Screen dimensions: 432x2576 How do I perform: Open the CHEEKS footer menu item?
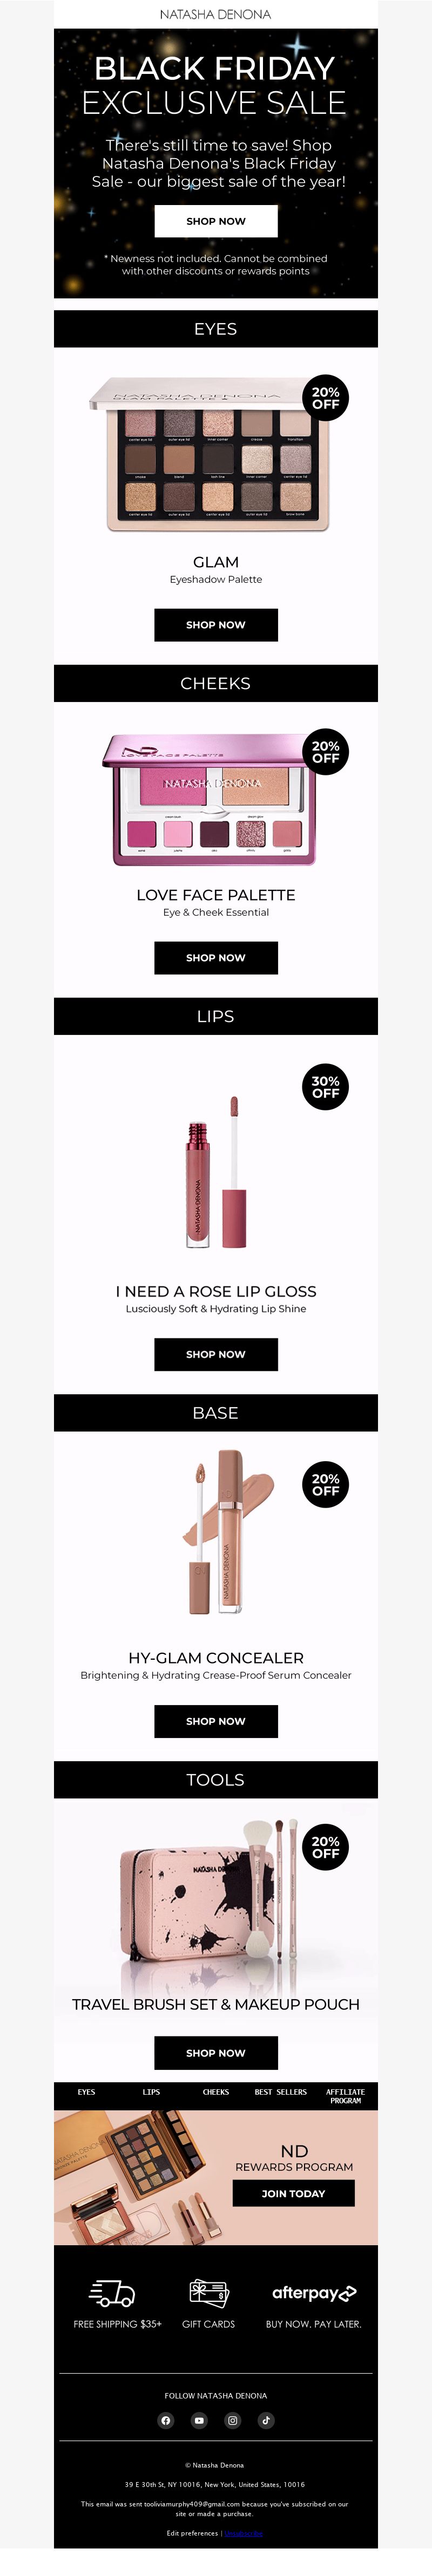point(216,2092)
